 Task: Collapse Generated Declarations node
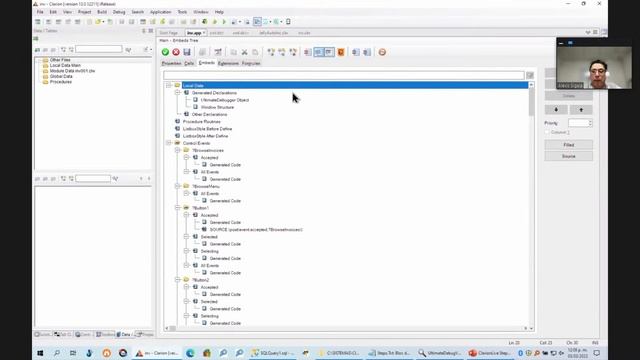click(177, 93)
